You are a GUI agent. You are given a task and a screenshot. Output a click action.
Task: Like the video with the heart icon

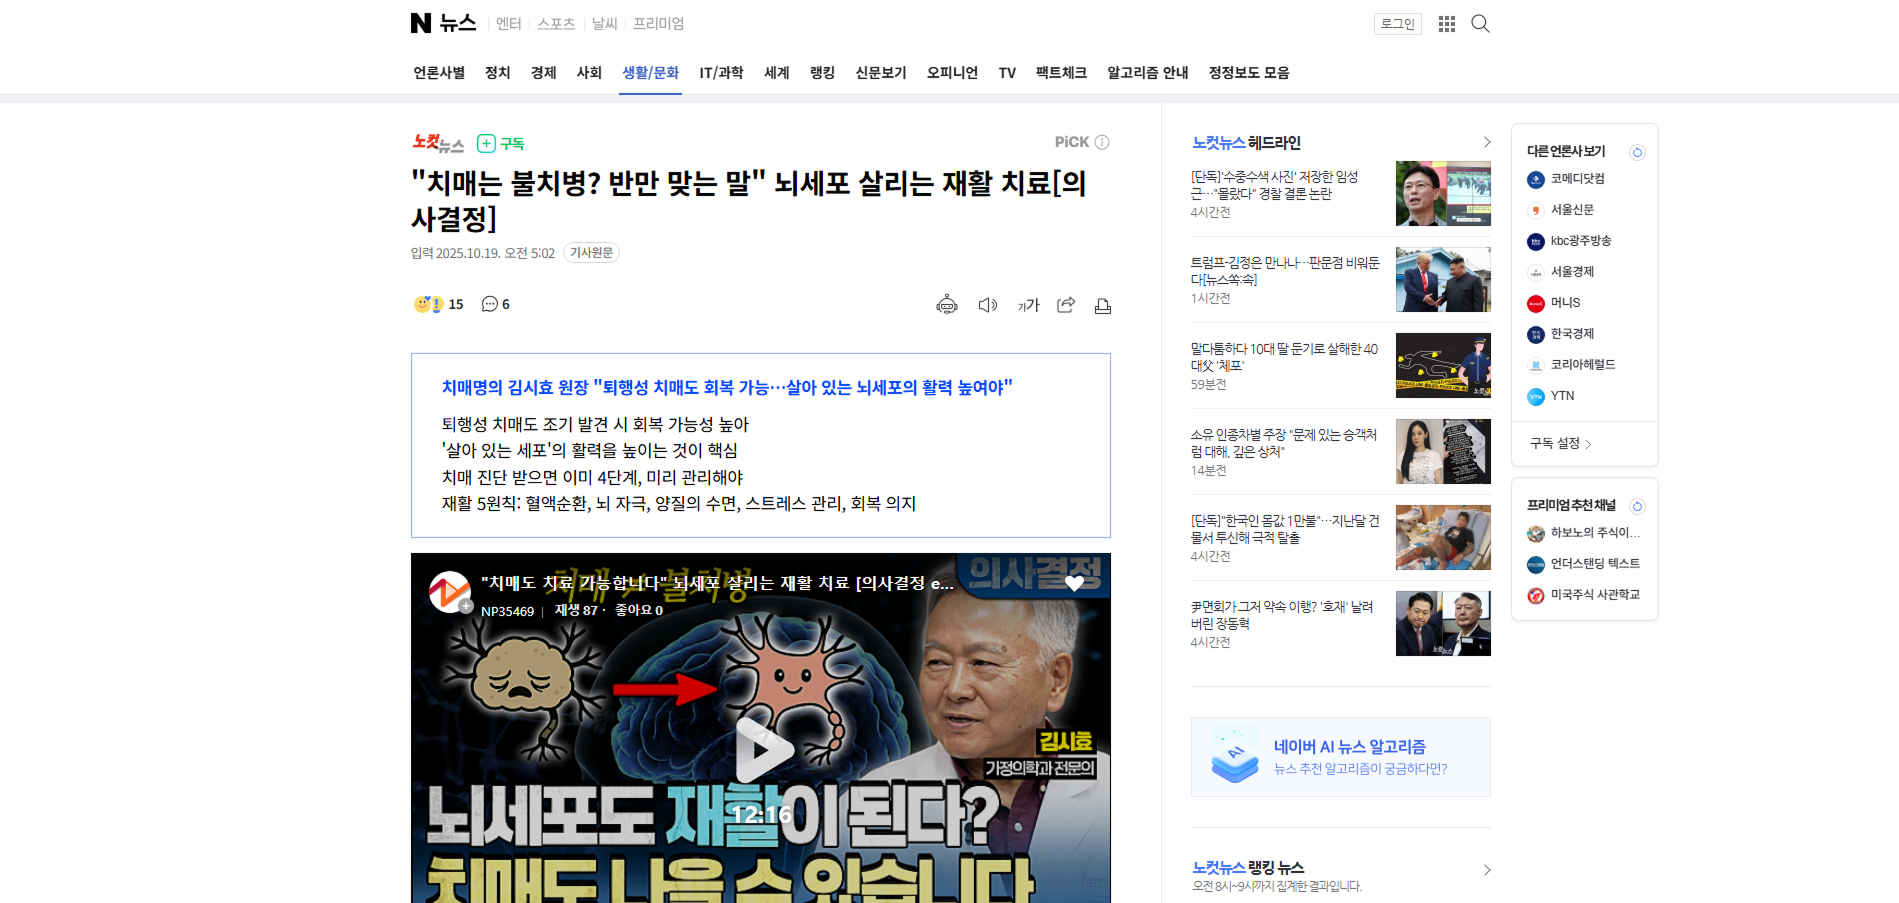click(1074, 583)
